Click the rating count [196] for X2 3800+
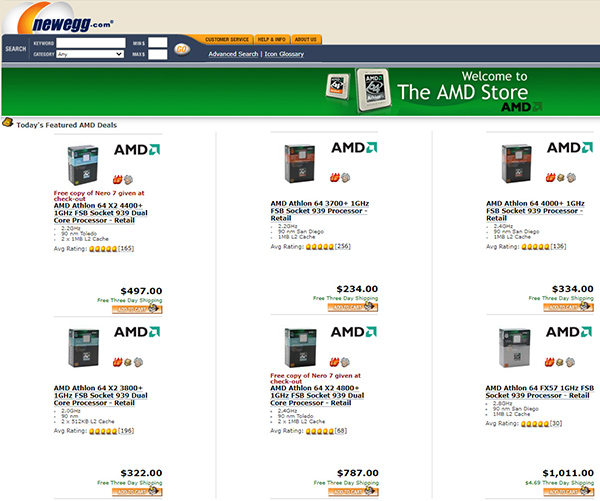This screenshot has height=501, width=600. [126, 431]
